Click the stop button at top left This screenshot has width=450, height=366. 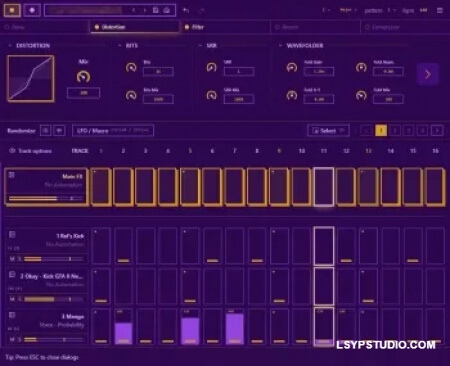click(12, 10)
